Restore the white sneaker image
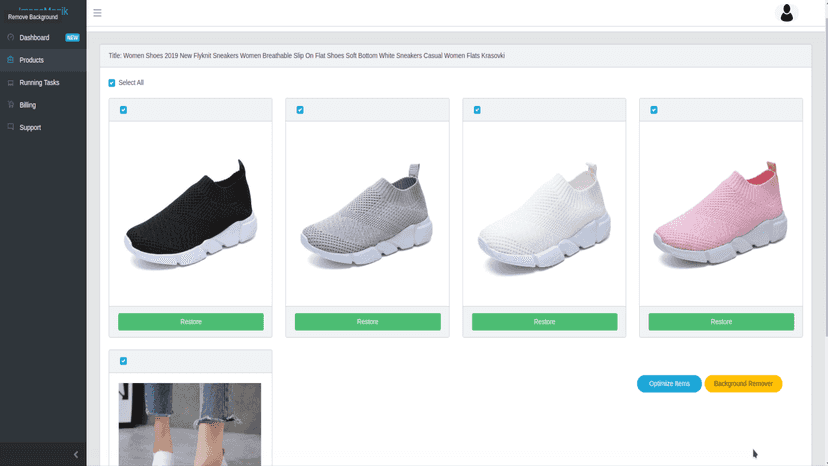The width and height of the screenshot is (828, 466). click(x=544, y=322)
